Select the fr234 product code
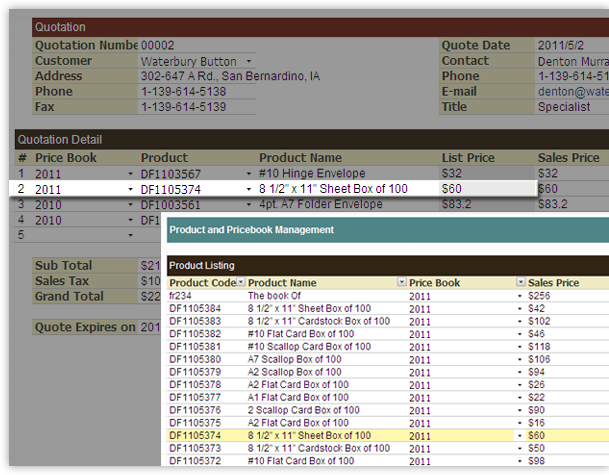 (180, 296)
